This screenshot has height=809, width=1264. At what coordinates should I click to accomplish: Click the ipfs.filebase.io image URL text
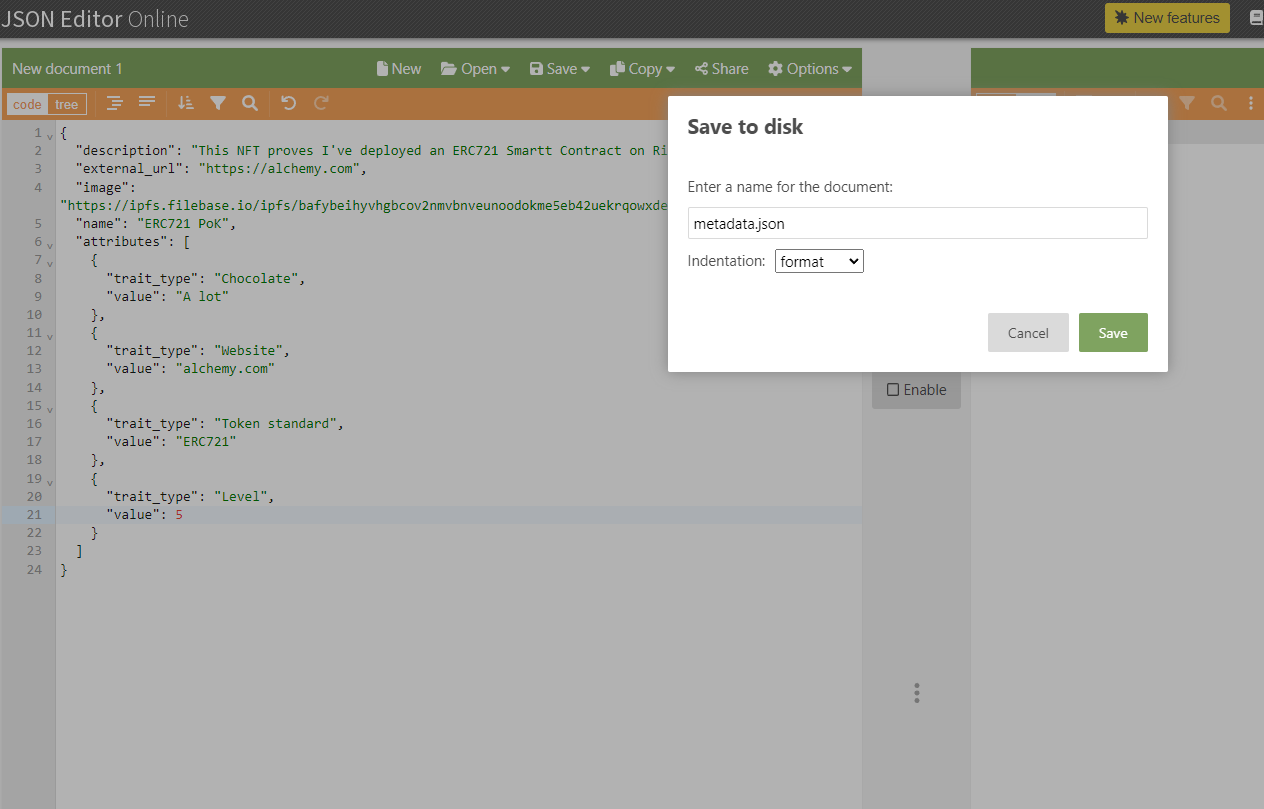tap(364, 205)
